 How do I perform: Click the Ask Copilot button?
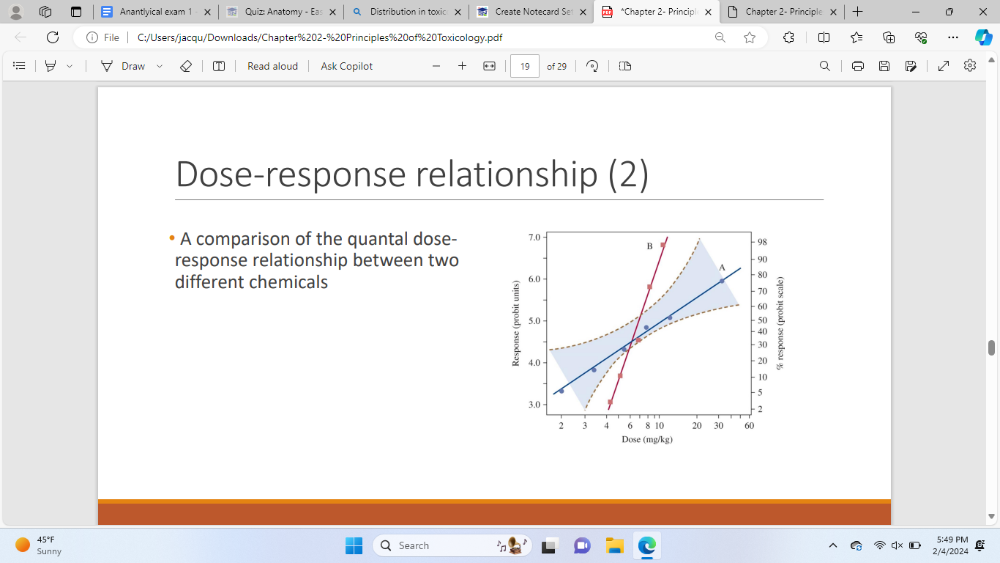[x=346, y=66]
